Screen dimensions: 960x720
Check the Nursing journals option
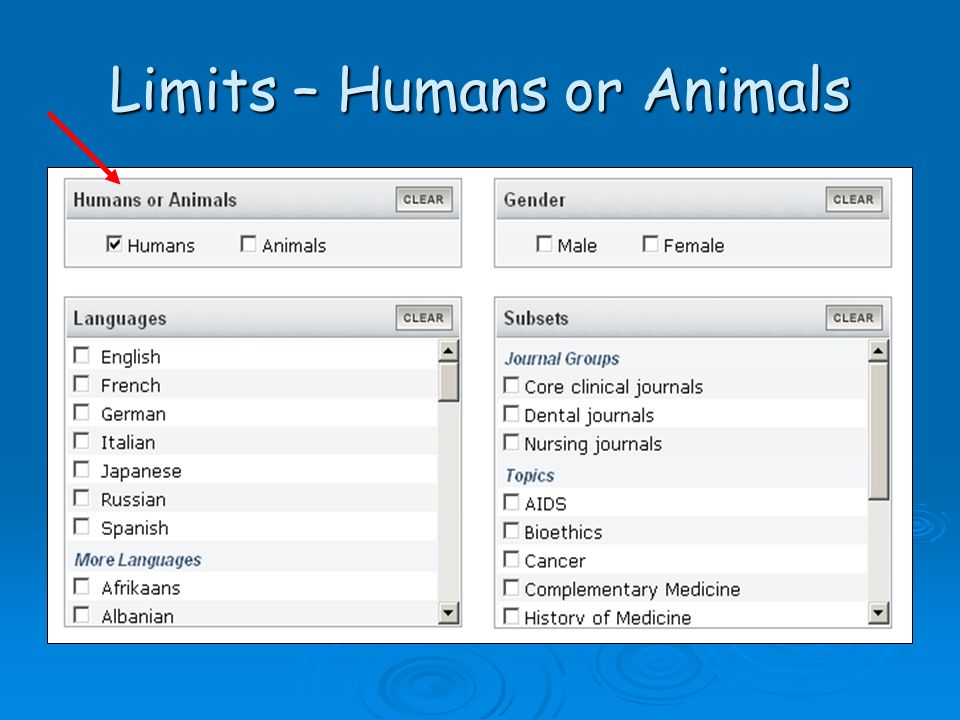pyautogui.click(x=511, y=443)
